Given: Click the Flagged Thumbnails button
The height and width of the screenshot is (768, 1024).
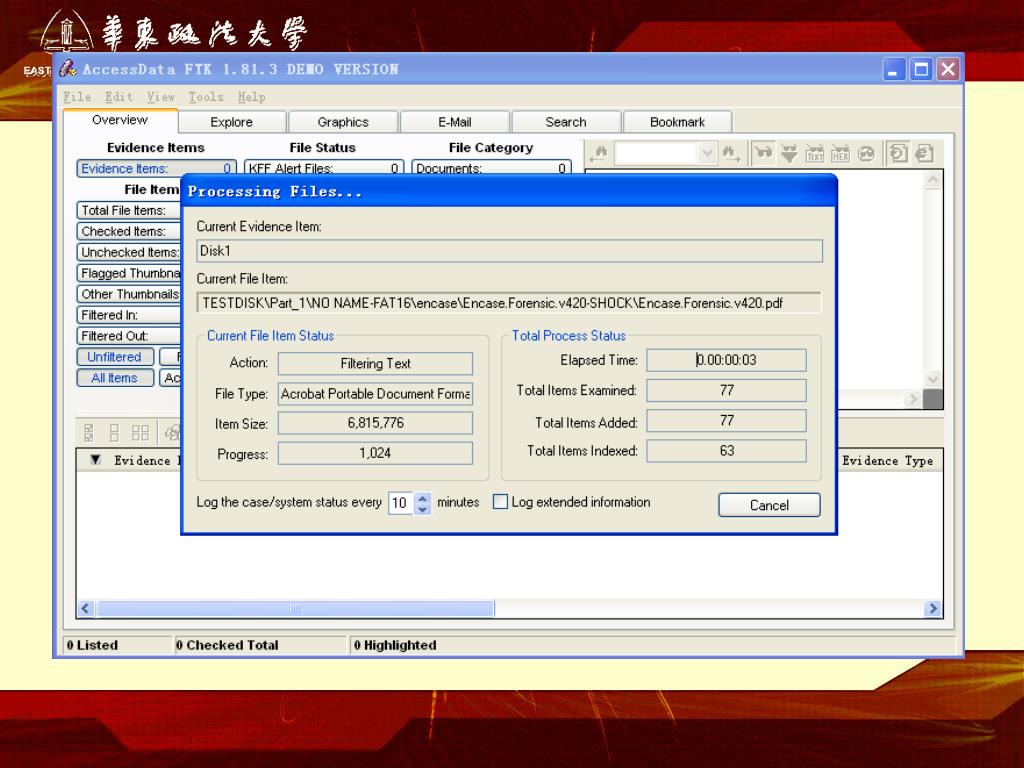Looking at the screenshot, I should click(129, 273).
